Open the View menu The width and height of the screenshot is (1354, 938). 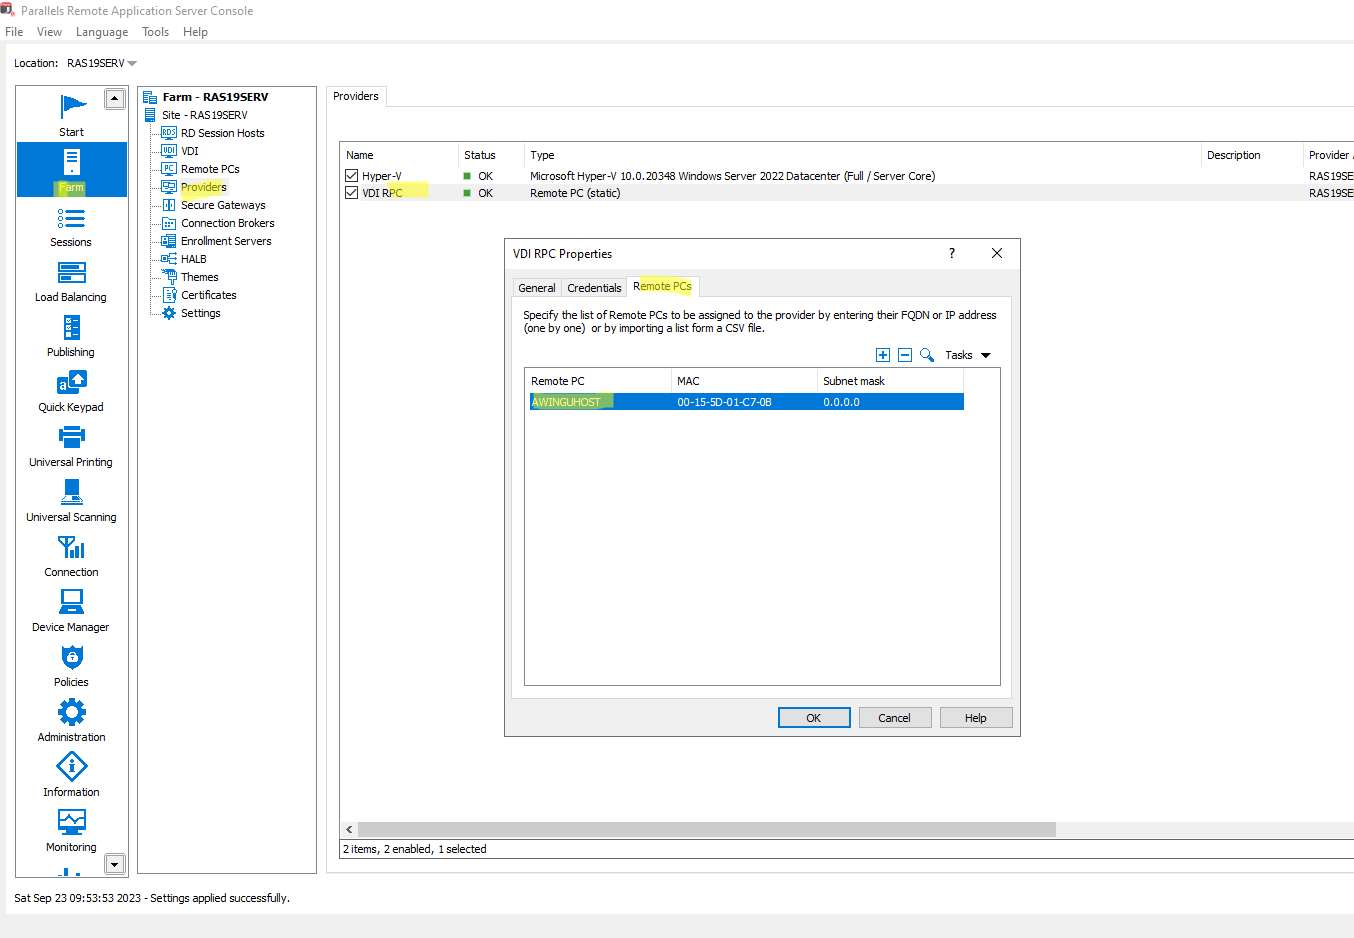click(49, 32)
